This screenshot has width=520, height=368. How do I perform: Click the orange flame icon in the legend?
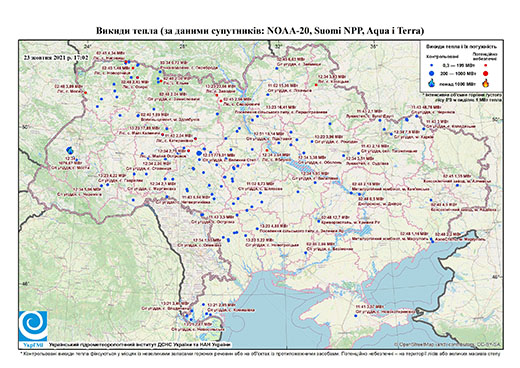click(486, 83)
